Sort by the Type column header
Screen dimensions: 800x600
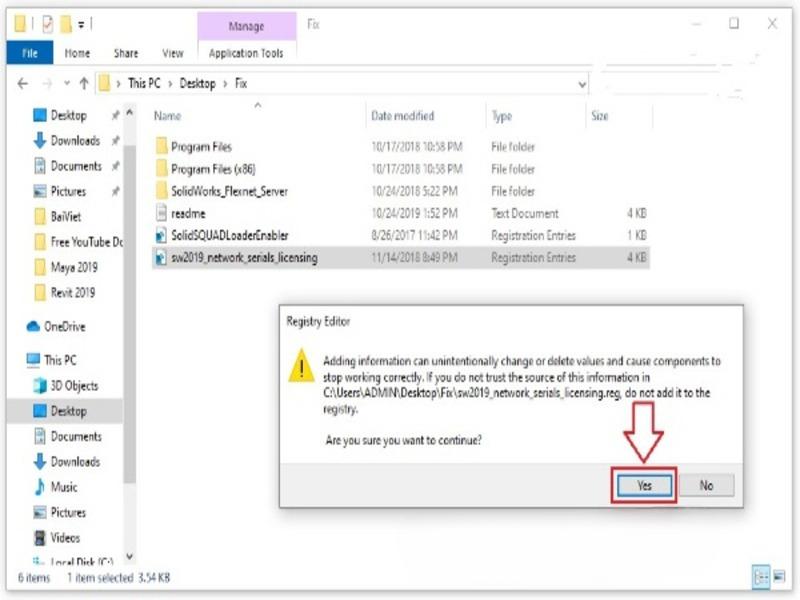click(502, 116)
